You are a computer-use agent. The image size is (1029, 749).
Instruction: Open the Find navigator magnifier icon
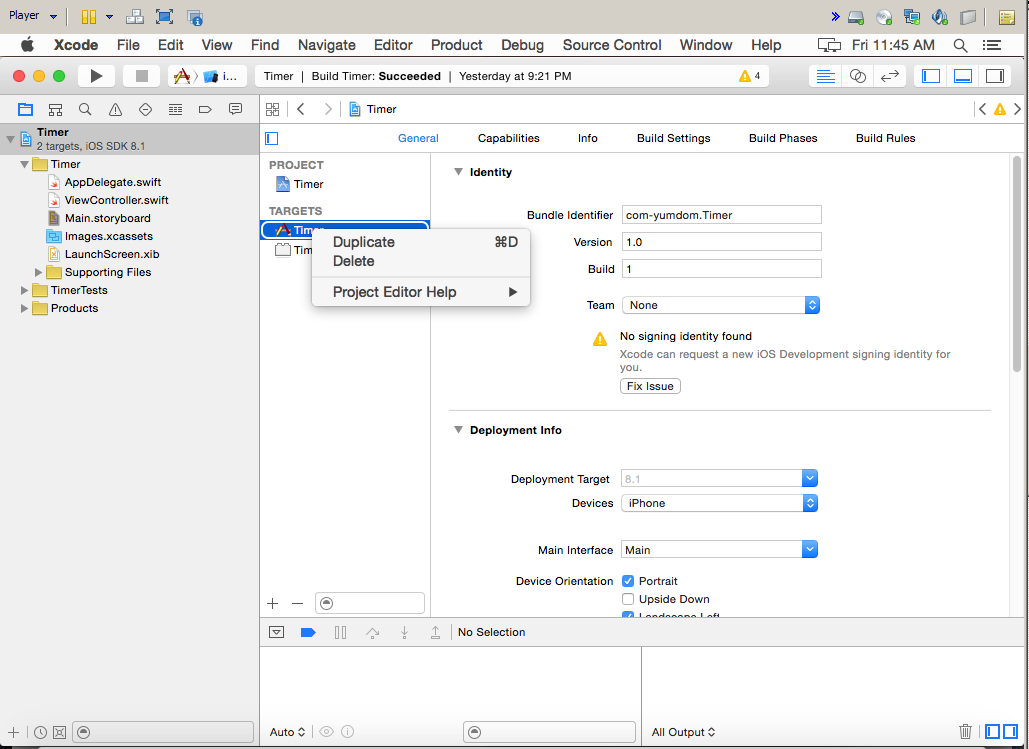click(x=85, y=110)
